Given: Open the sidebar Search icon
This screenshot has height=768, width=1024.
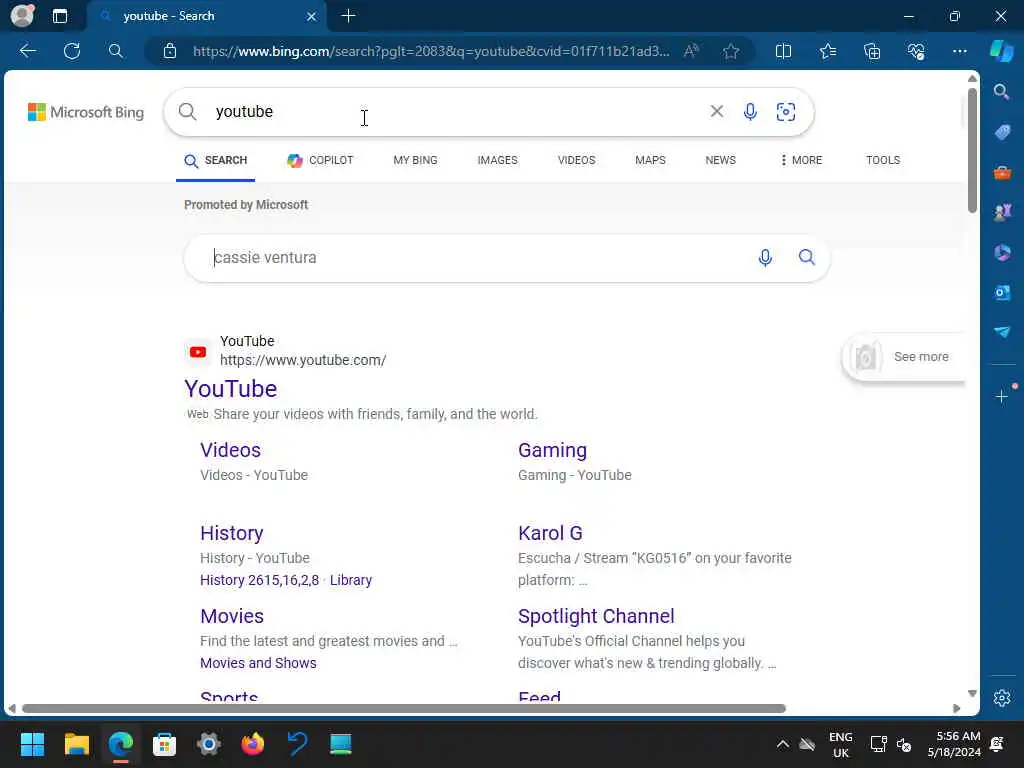Looking at the screenshot, I should [x=1002, y=92].
